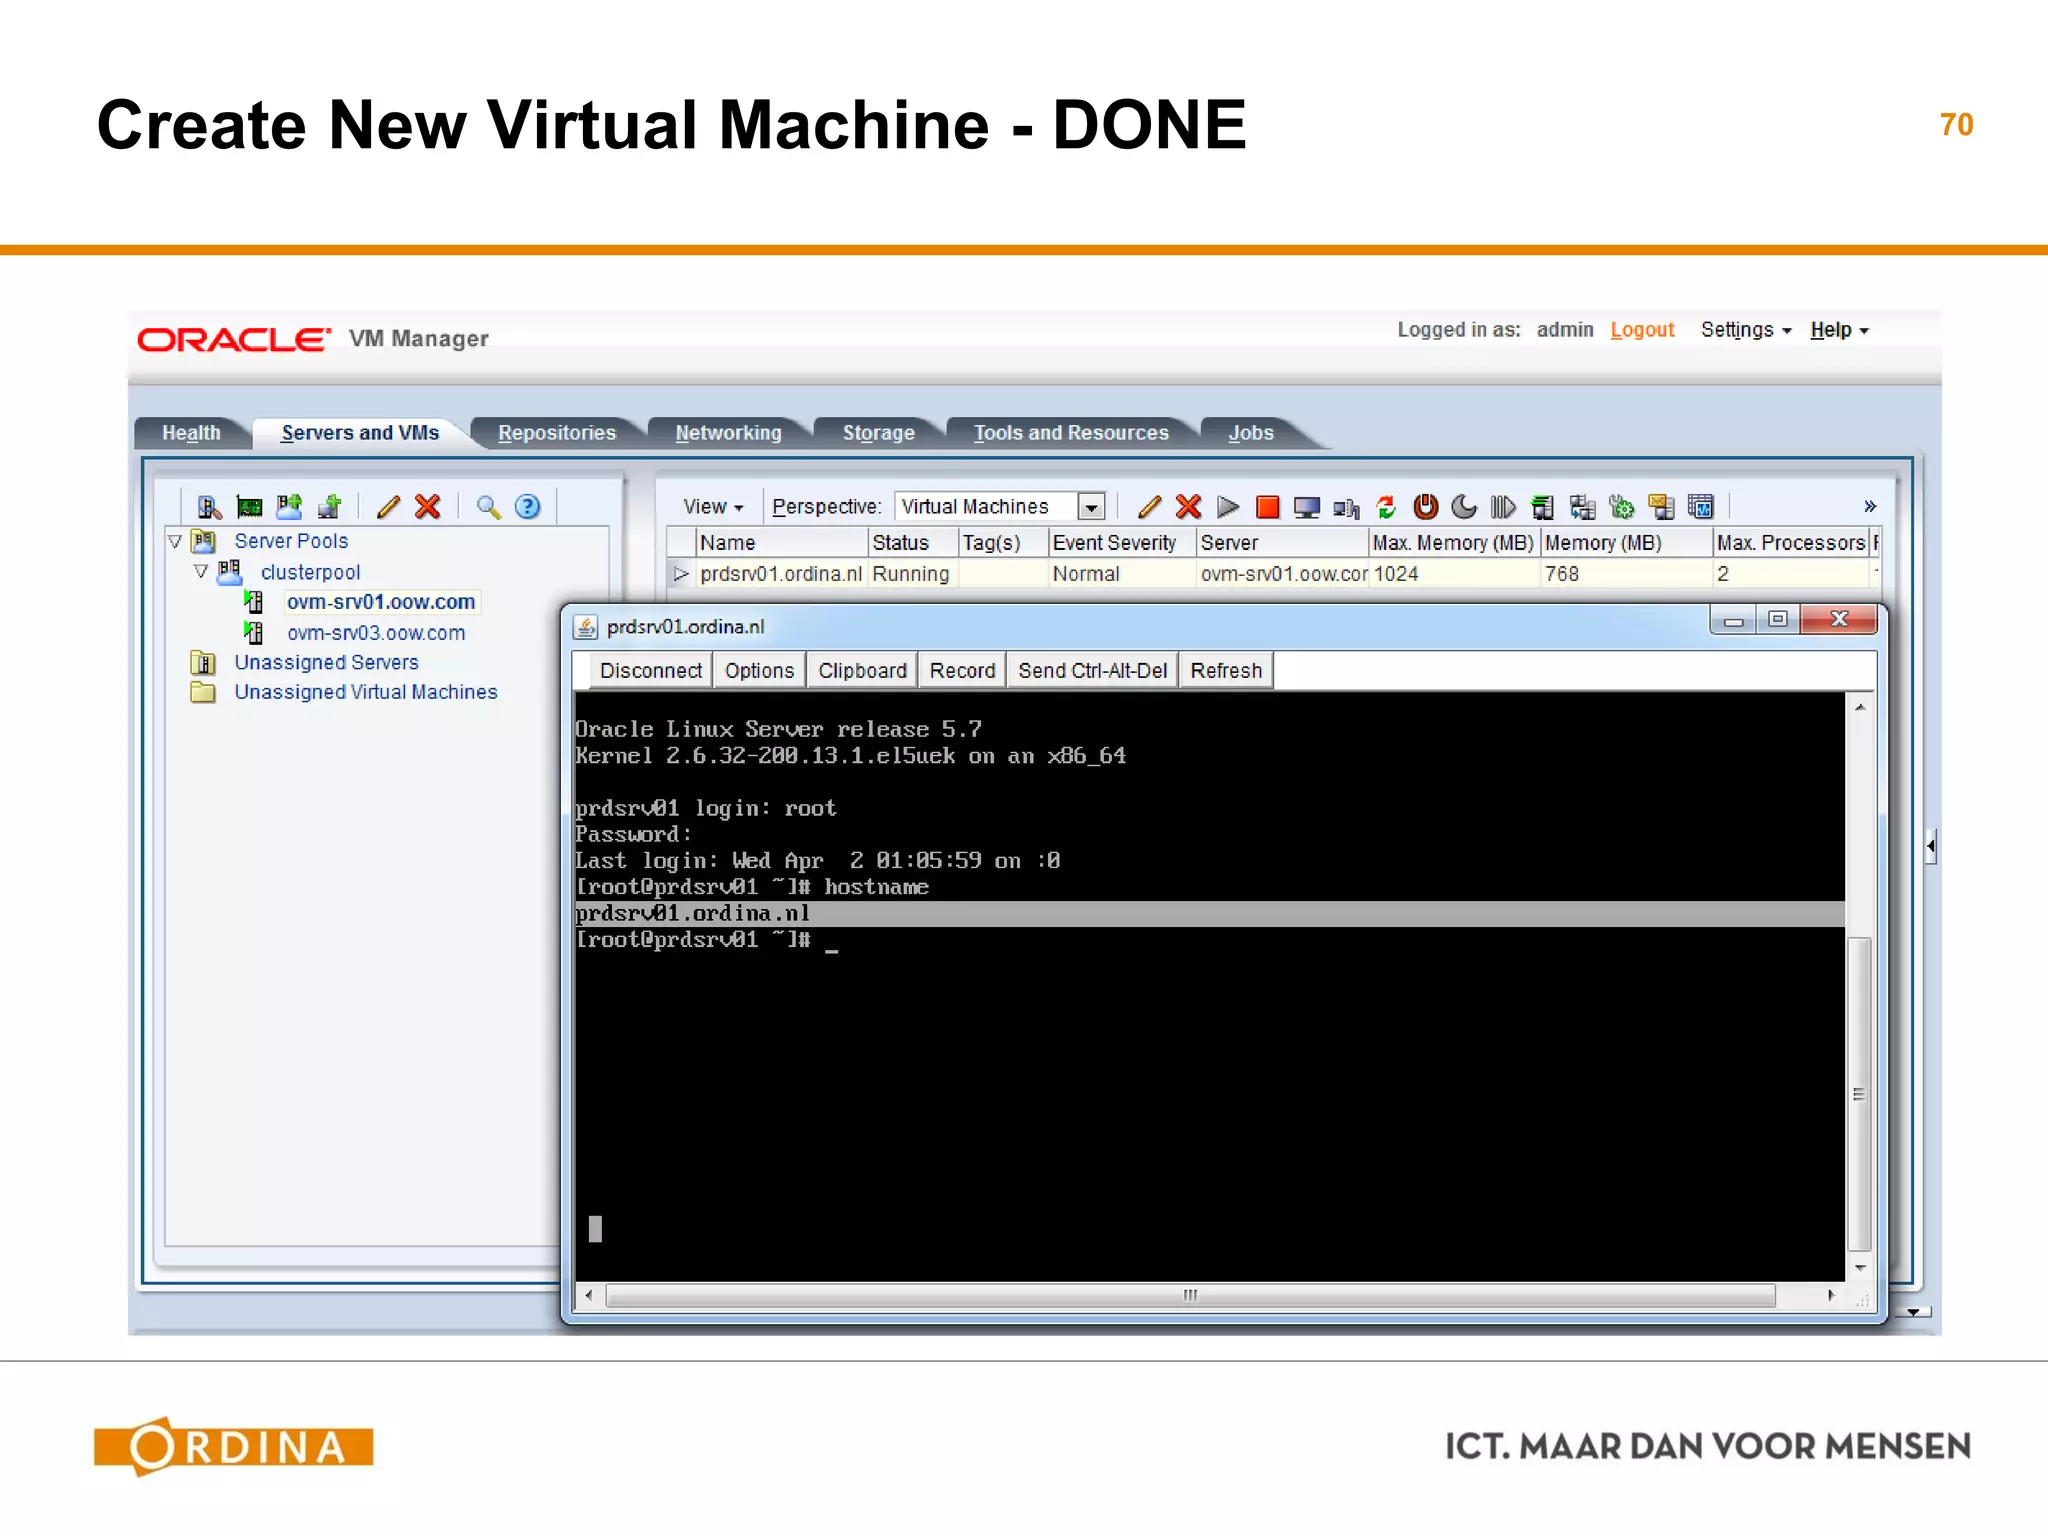Switch to the Networking tab
Image resolution: width=2048 pixels, height=1536 pixels.
click(728, 433)
